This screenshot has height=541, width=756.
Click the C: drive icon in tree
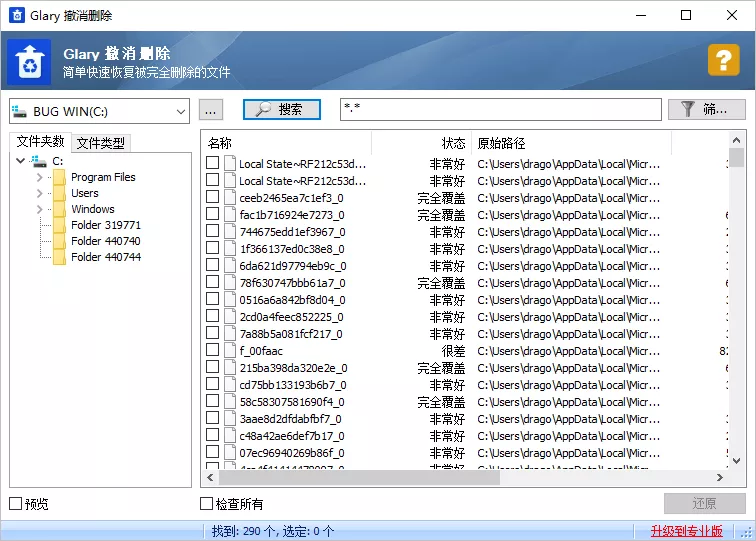[39, 161]
